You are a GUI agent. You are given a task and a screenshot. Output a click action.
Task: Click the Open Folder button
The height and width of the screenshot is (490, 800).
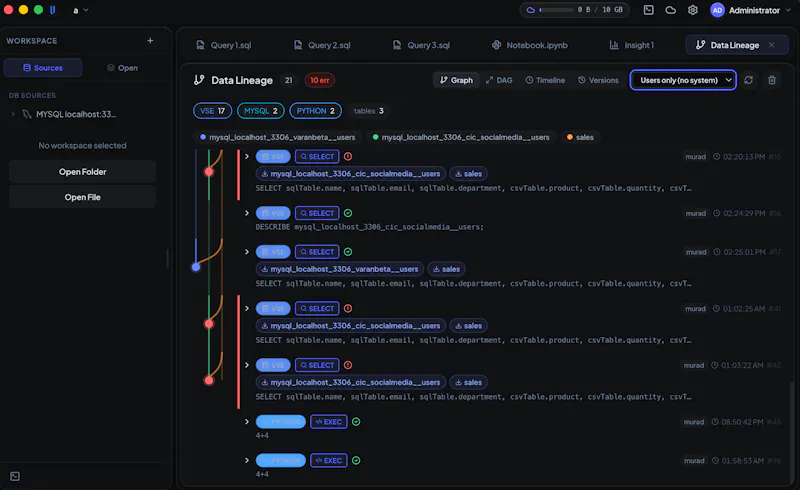[83, 172]
